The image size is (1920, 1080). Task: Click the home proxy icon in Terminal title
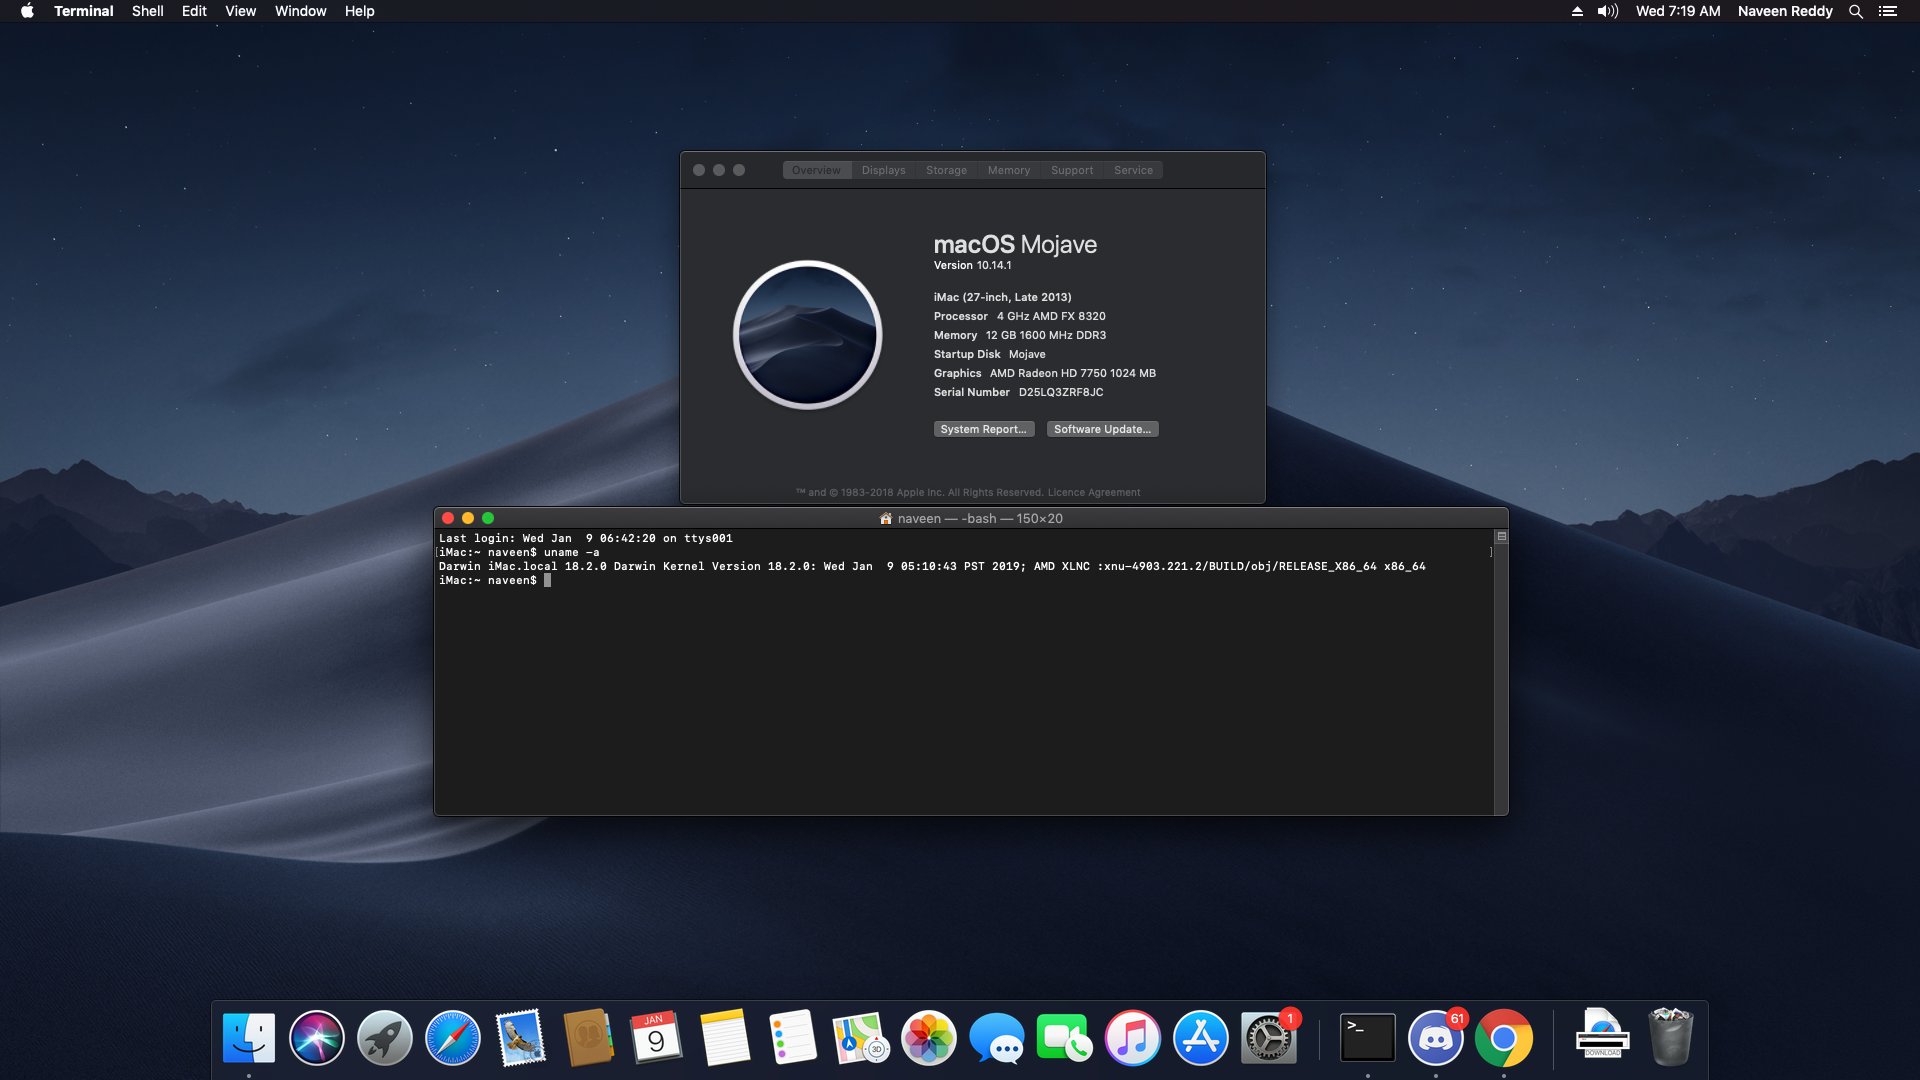point(885,518)
